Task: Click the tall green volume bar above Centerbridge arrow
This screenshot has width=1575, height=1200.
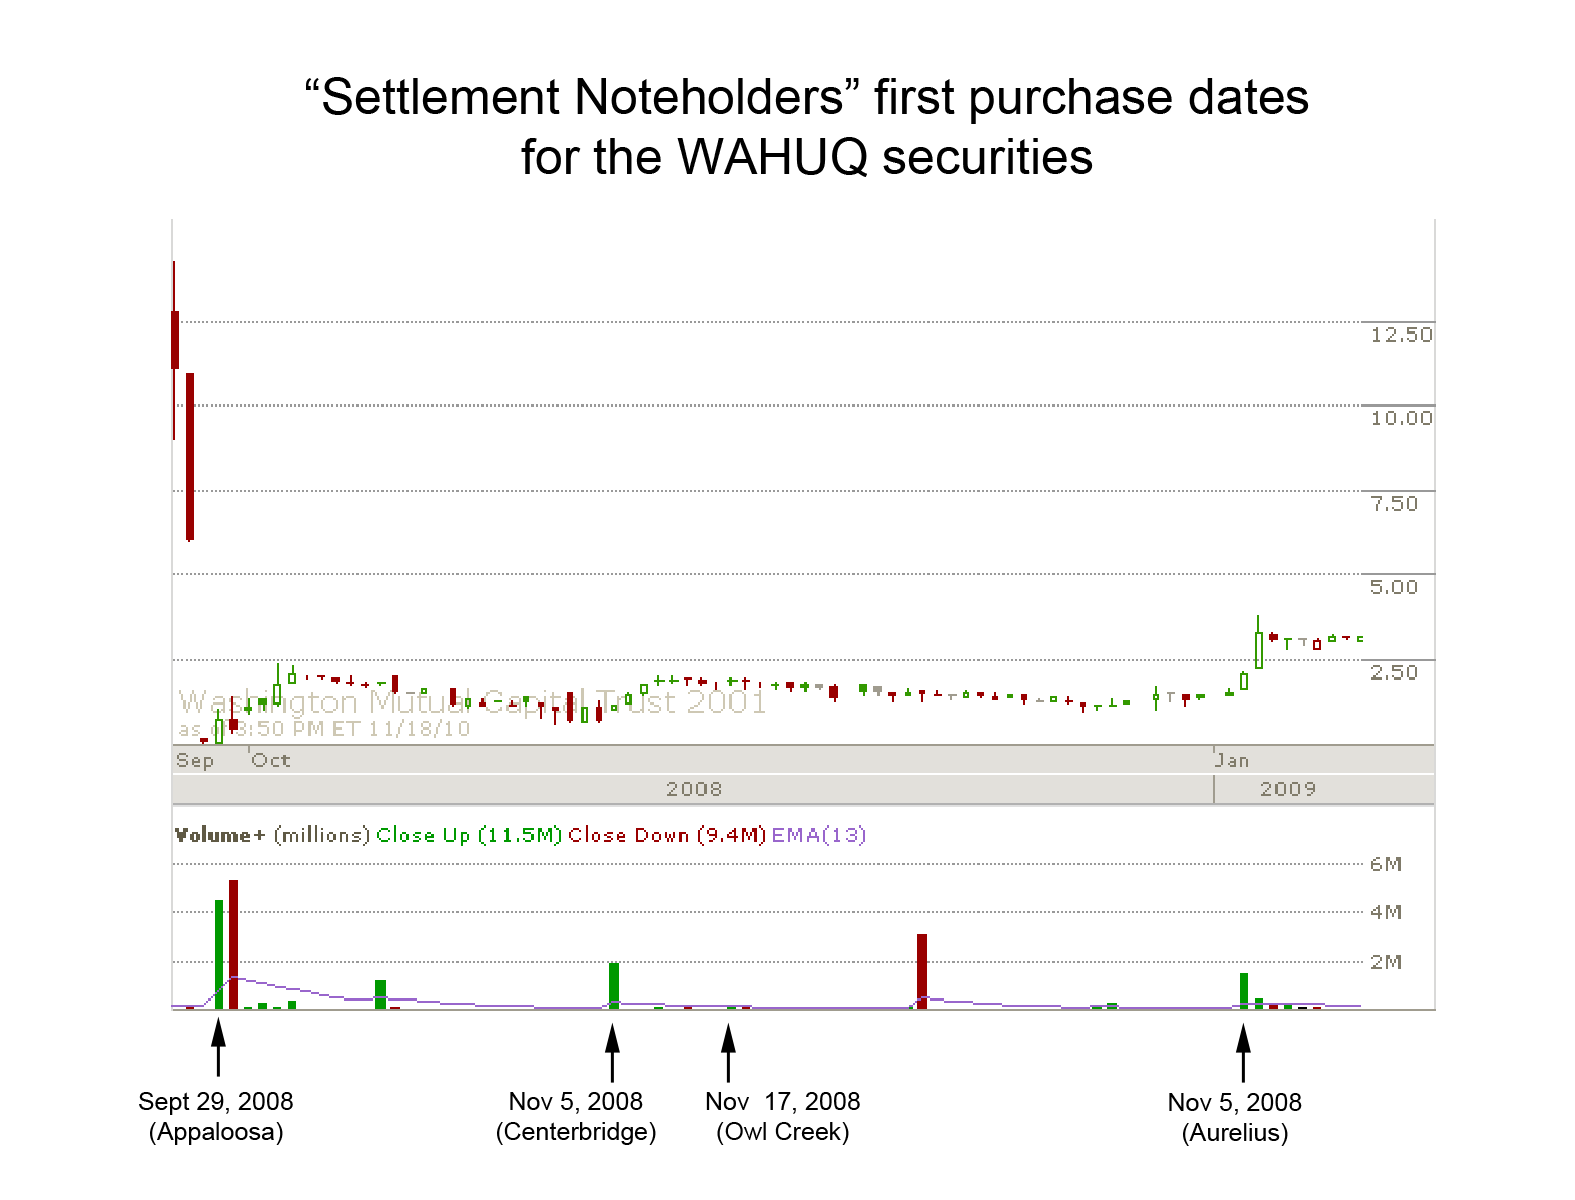Action: (614, 985)
